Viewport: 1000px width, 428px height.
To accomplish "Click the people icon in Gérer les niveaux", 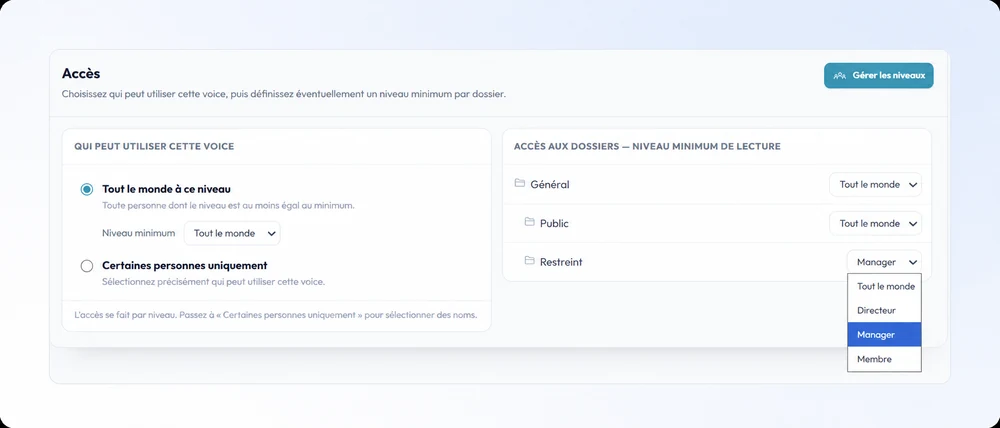I will (839, 75).
